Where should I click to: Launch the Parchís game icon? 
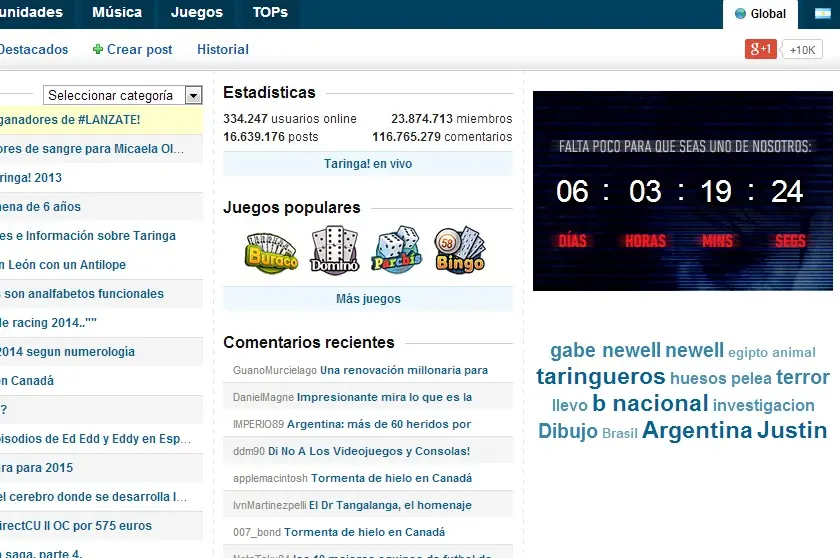[397, 250]
